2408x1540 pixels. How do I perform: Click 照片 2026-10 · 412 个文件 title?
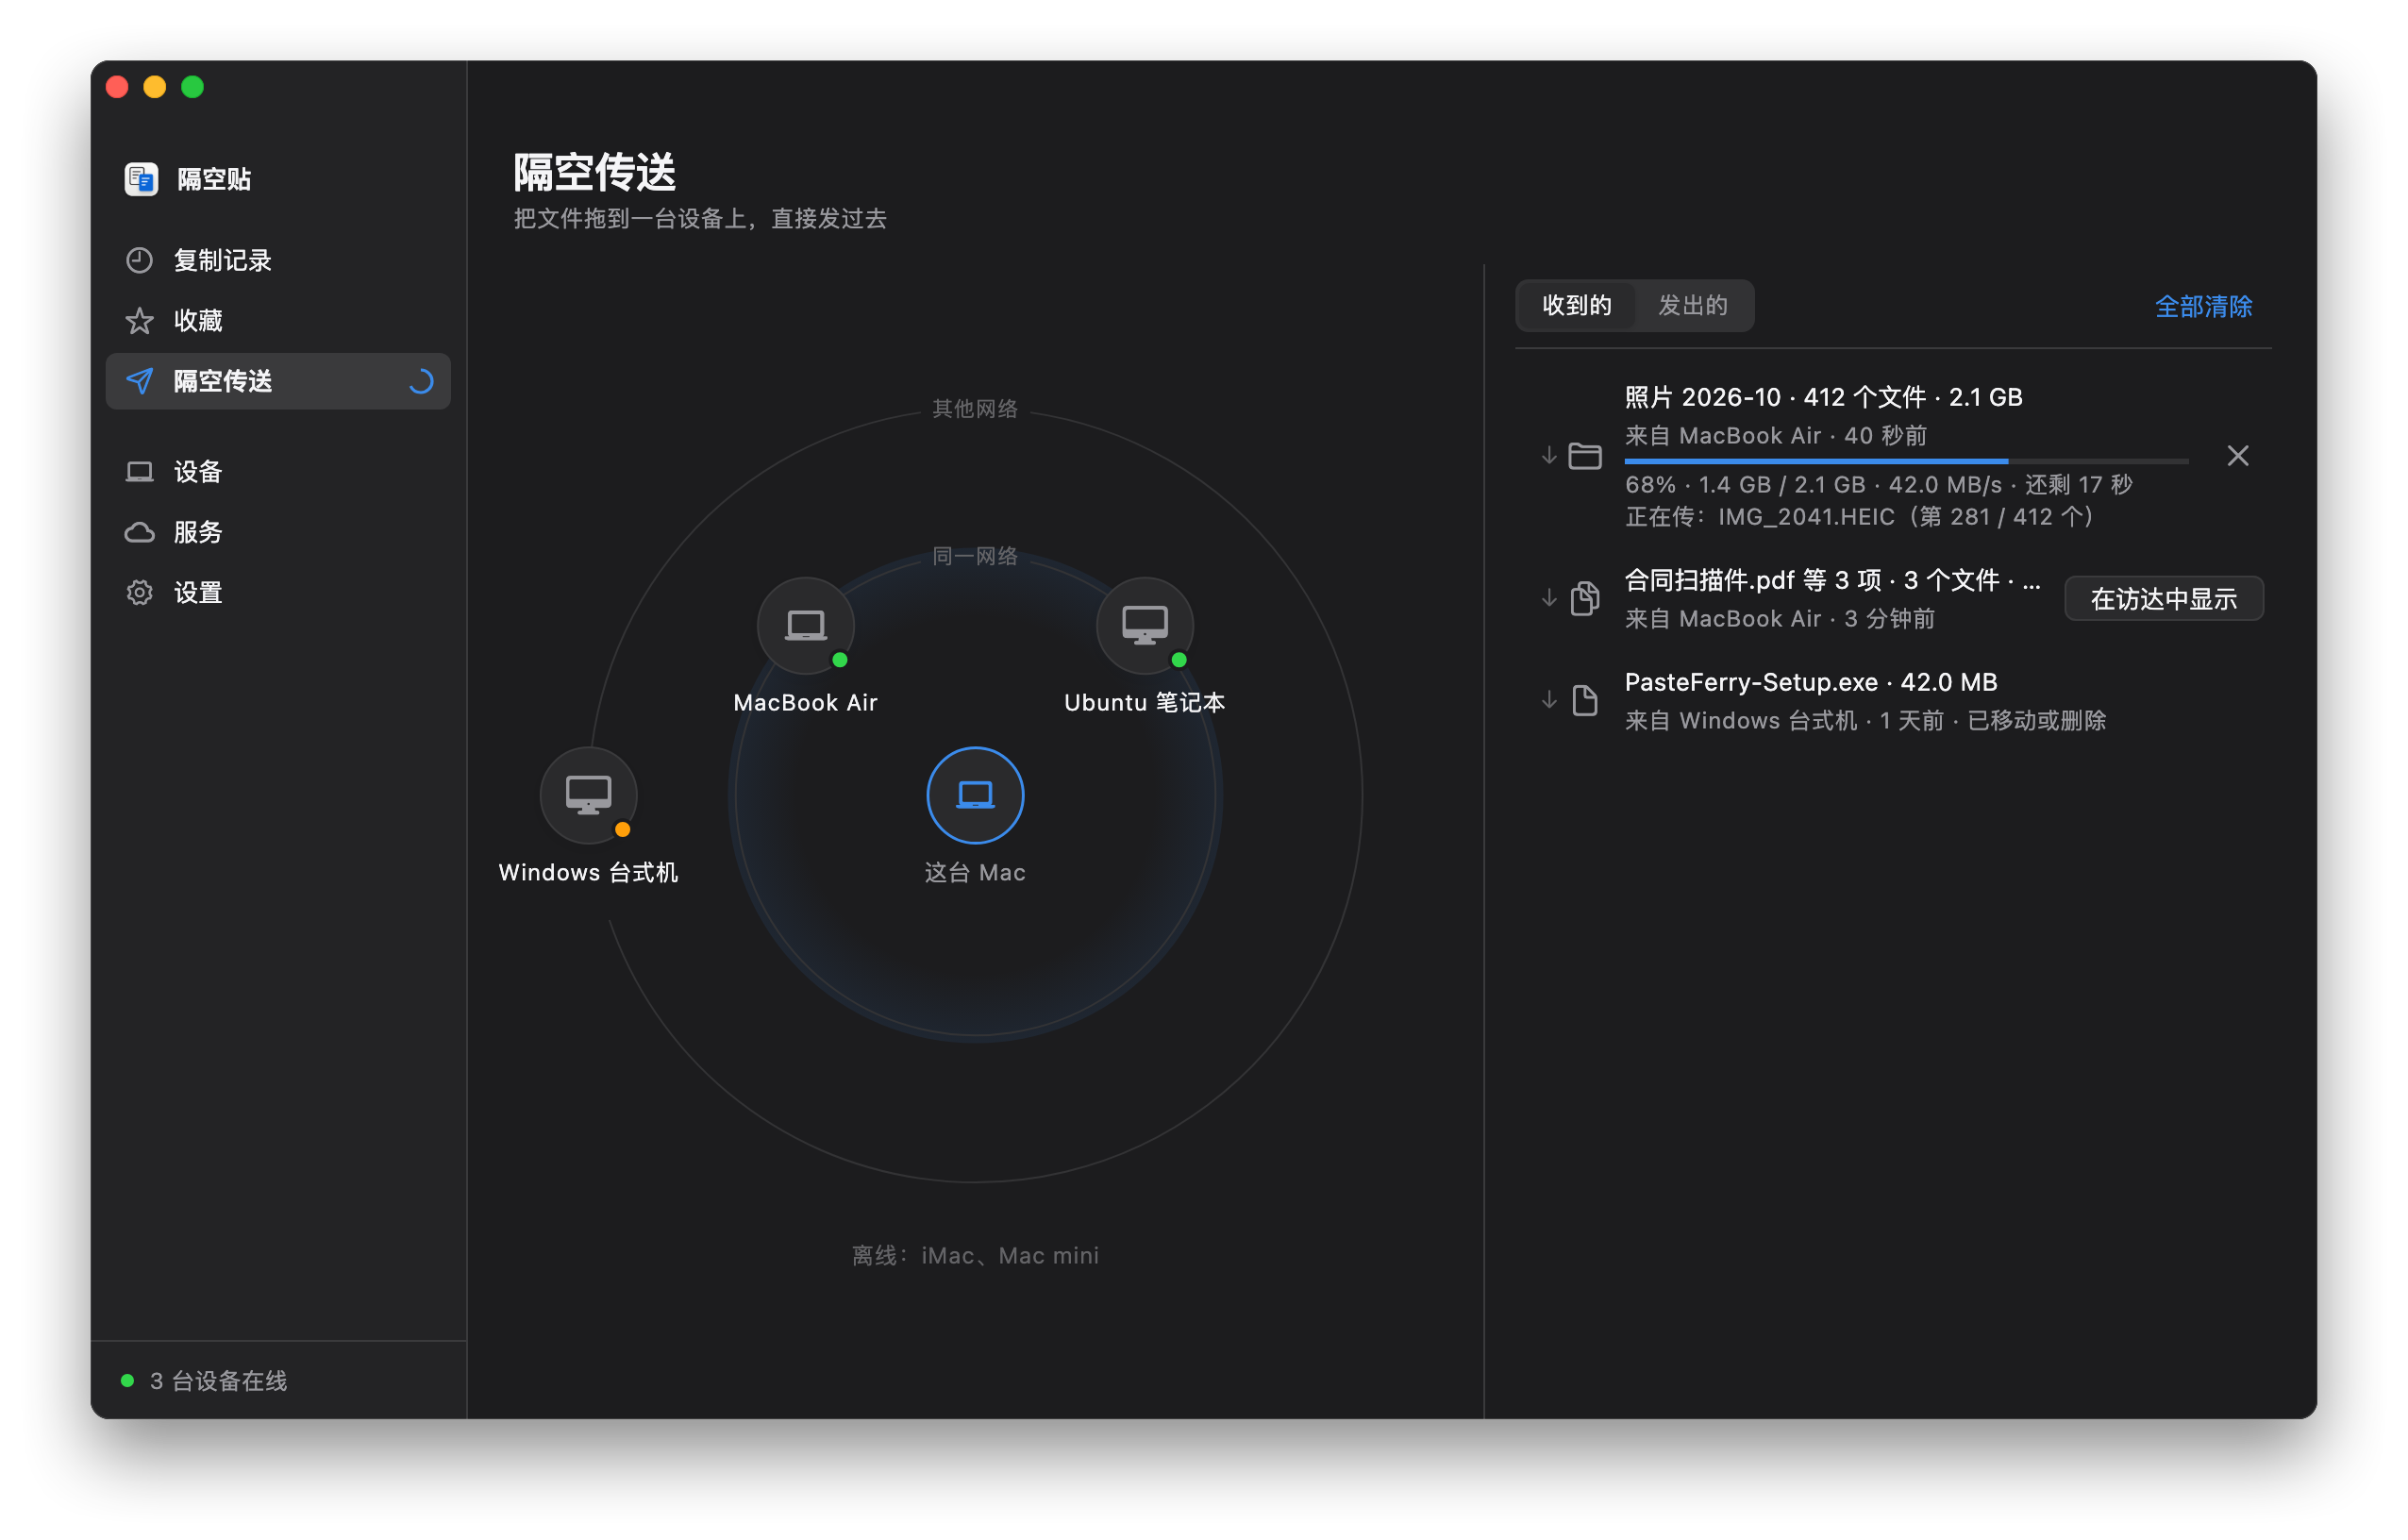pyautogui.click(x=1823, y=397)
